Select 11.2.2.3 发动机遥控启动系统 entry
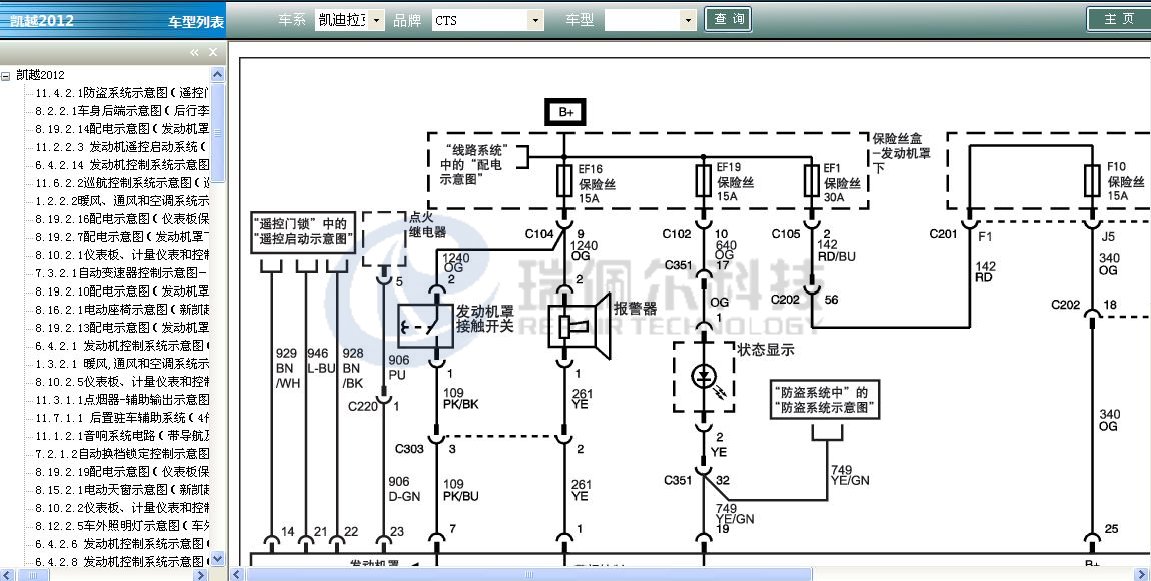This screenshot has width=1151, height=581. click(x=121, y=147)
